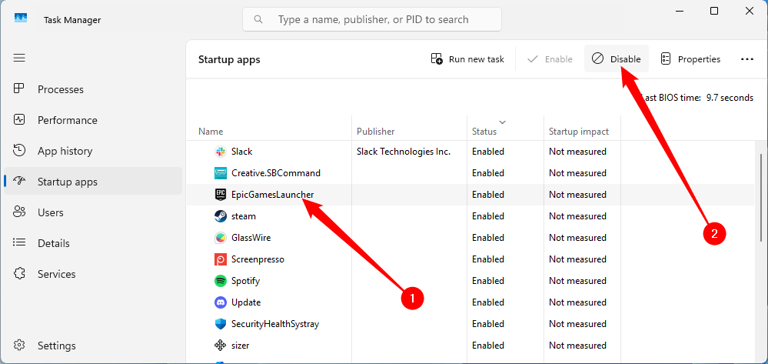Click the Performance icon in sidebar
This screenshot has height=364, width=768.
click(19, 120)
